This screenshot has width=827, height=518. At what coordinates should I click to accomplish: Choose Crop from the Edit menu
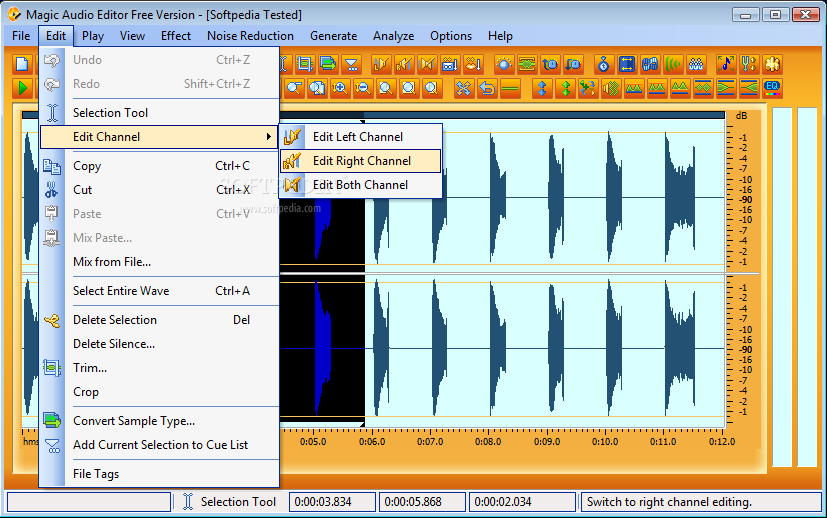pyautogui.click(x=159, y=392)
